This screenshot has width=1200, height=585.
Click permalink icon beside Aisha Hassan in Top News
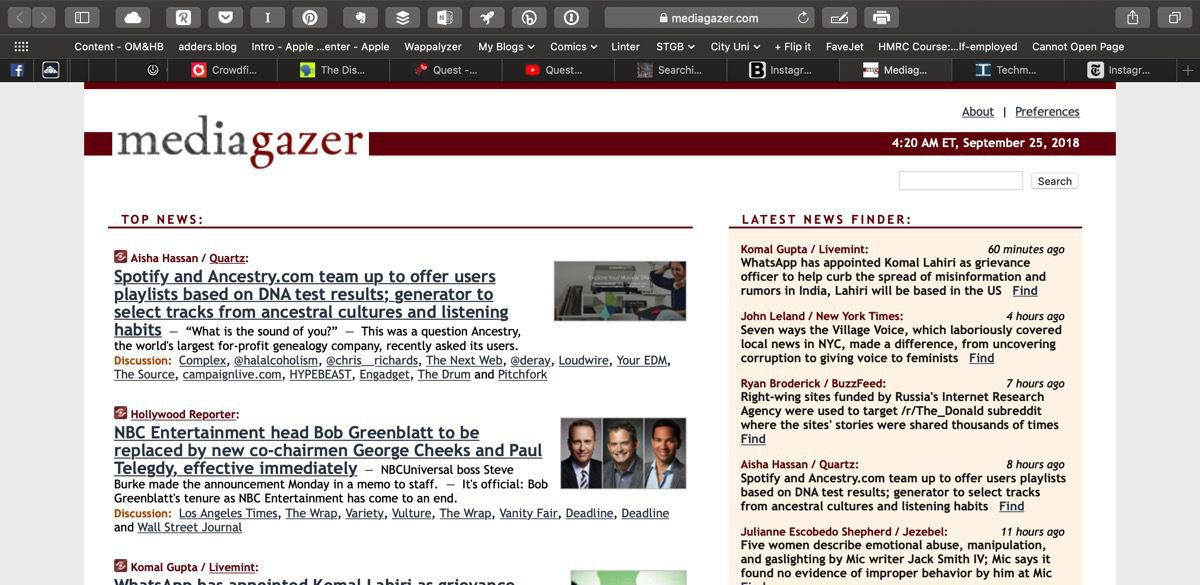(x=120, y=257)
